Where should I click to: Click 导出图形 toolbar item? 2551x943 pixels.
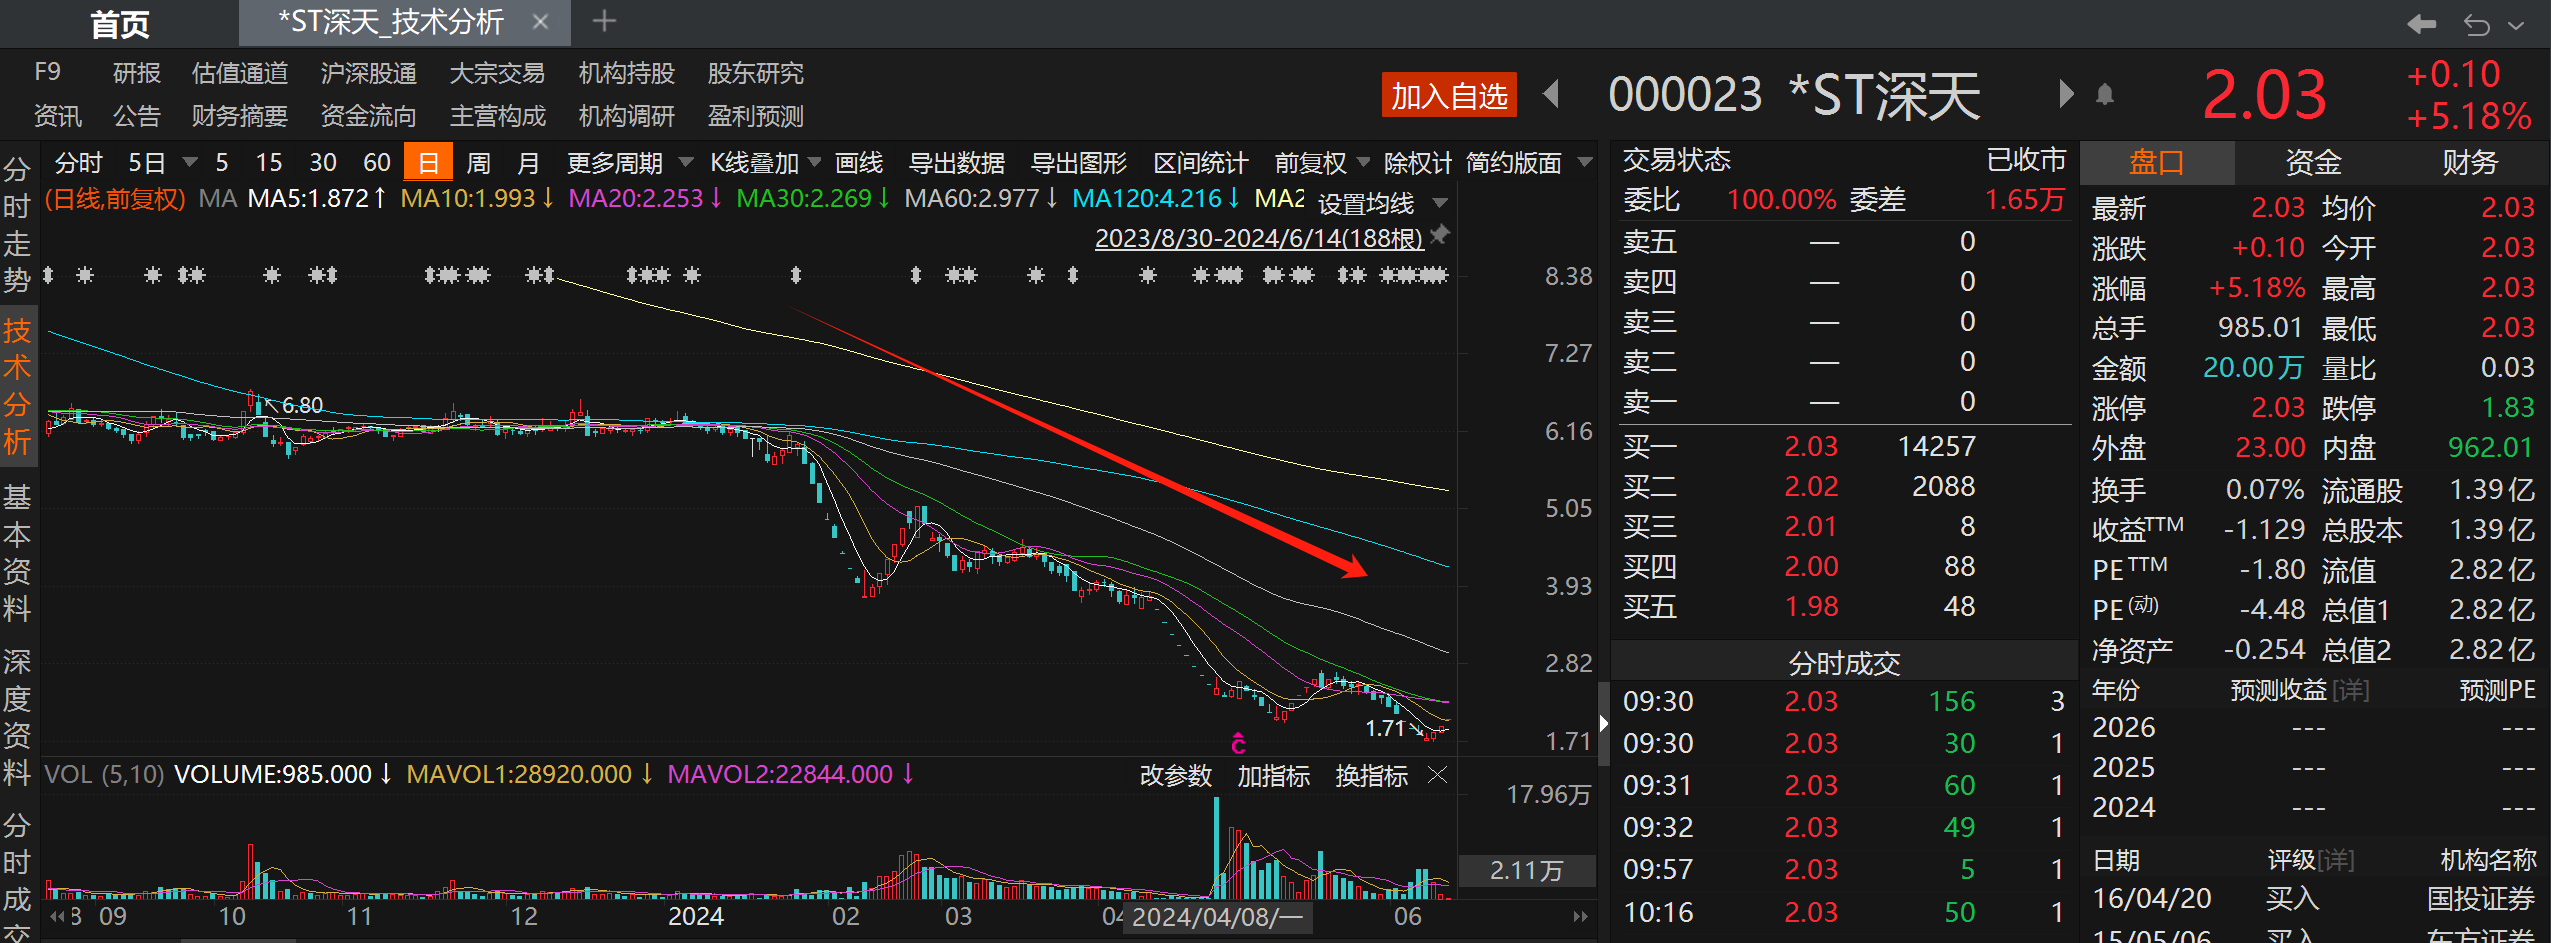1079,162
